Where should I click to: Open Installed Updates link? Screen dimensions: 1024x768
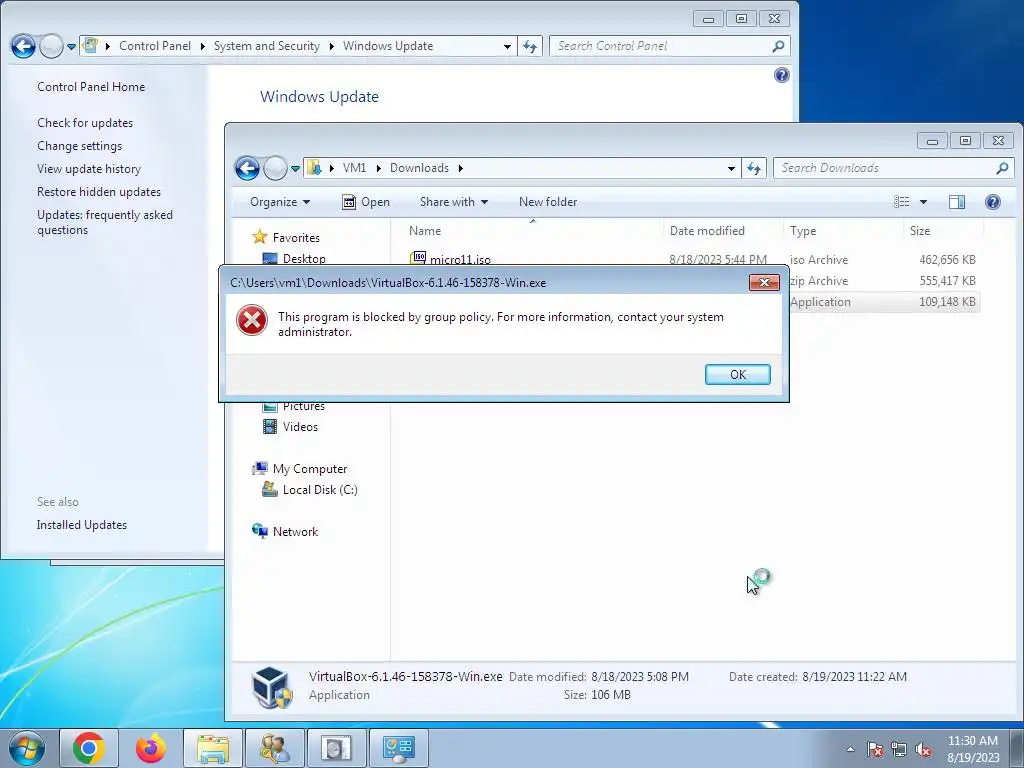tap(82, 524)
